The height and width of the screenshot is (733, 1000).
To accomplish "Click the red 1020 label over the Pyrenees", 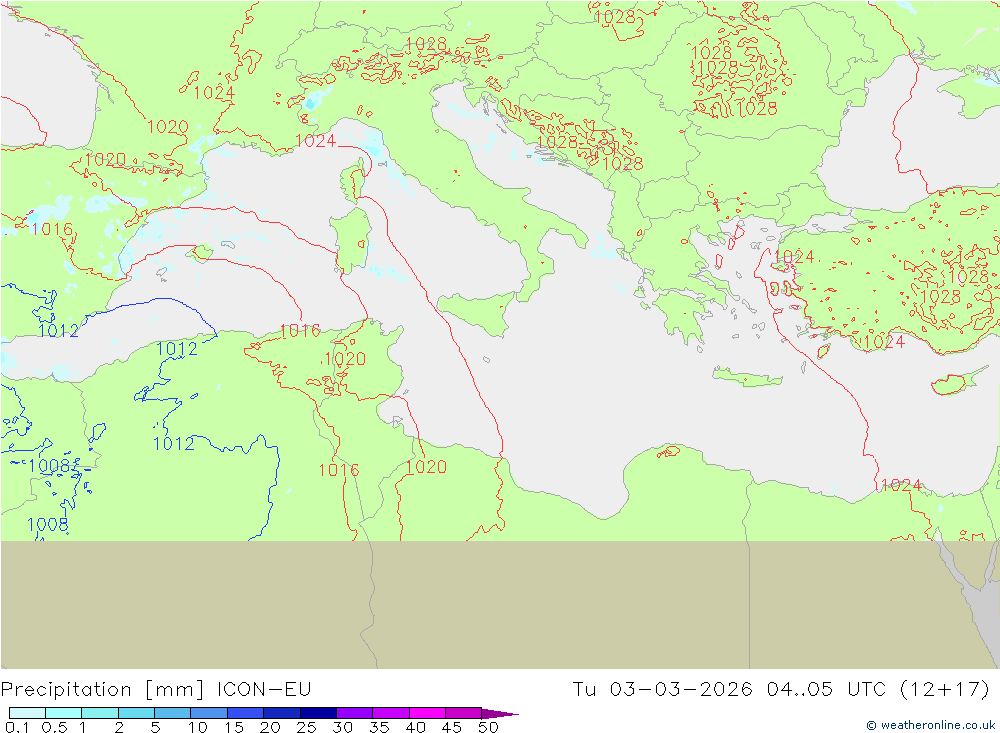I will pyautogui.click(x=105, y=159).
